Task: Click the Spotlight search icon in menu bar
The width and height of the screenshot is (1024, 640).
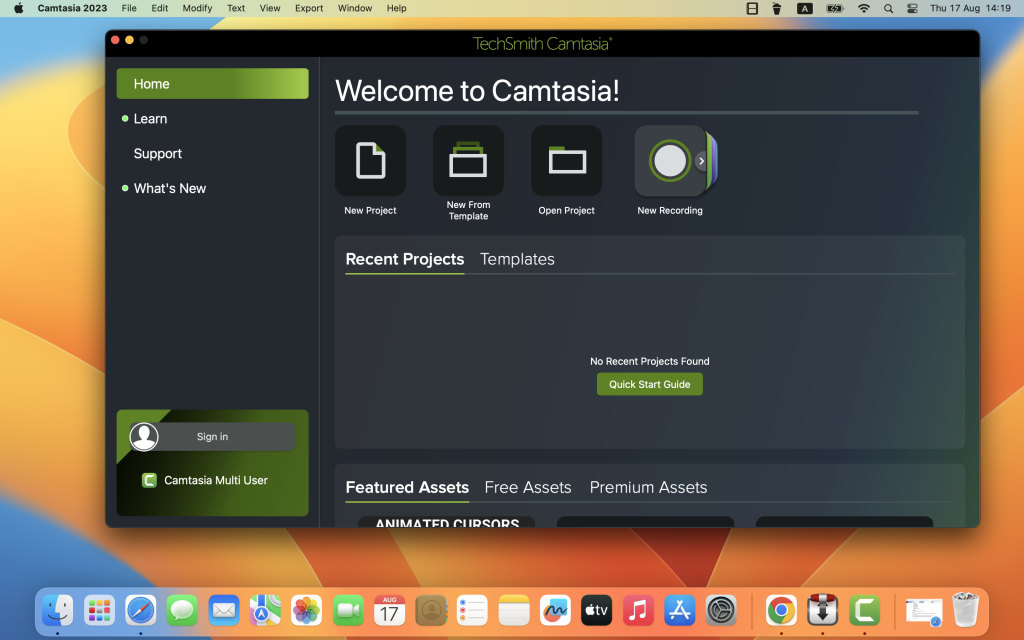Action: [x=888, y=8]
